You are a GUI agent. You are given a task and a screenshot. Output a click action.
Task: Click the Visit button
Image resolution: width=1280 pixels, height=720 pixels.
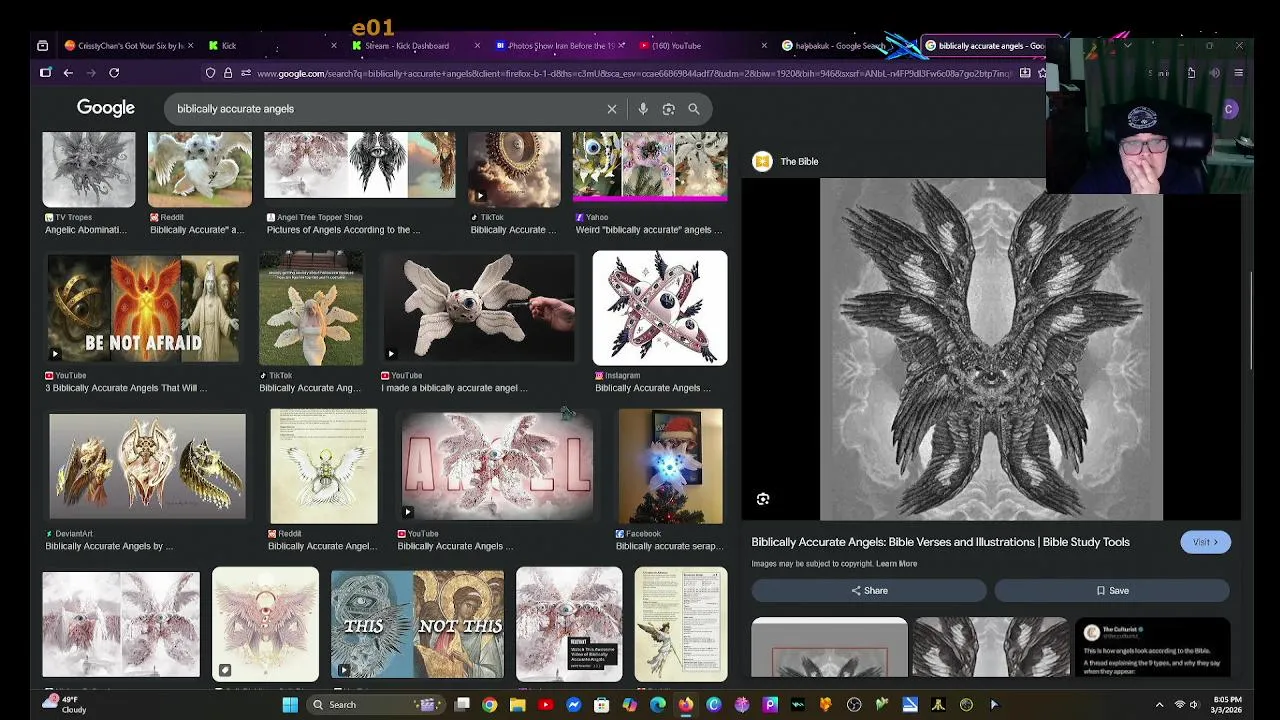[x=1205, y=542]
